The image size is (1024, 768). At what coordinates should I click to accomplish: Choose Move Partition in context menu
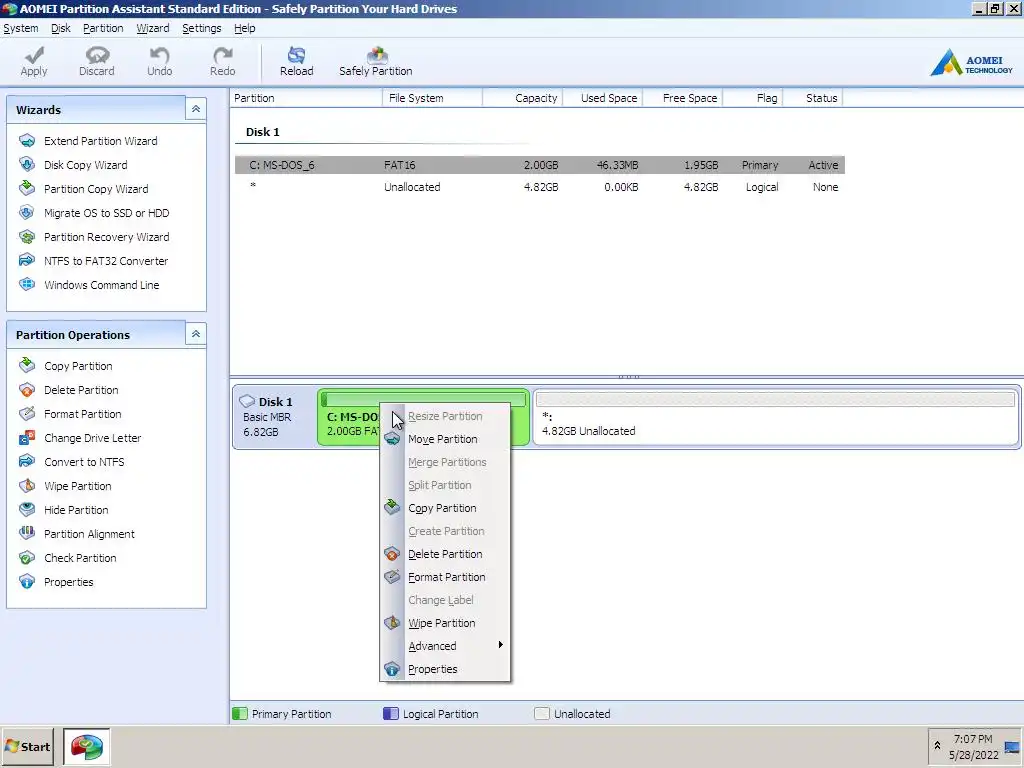pyautogui.click(x=445, y=439)
